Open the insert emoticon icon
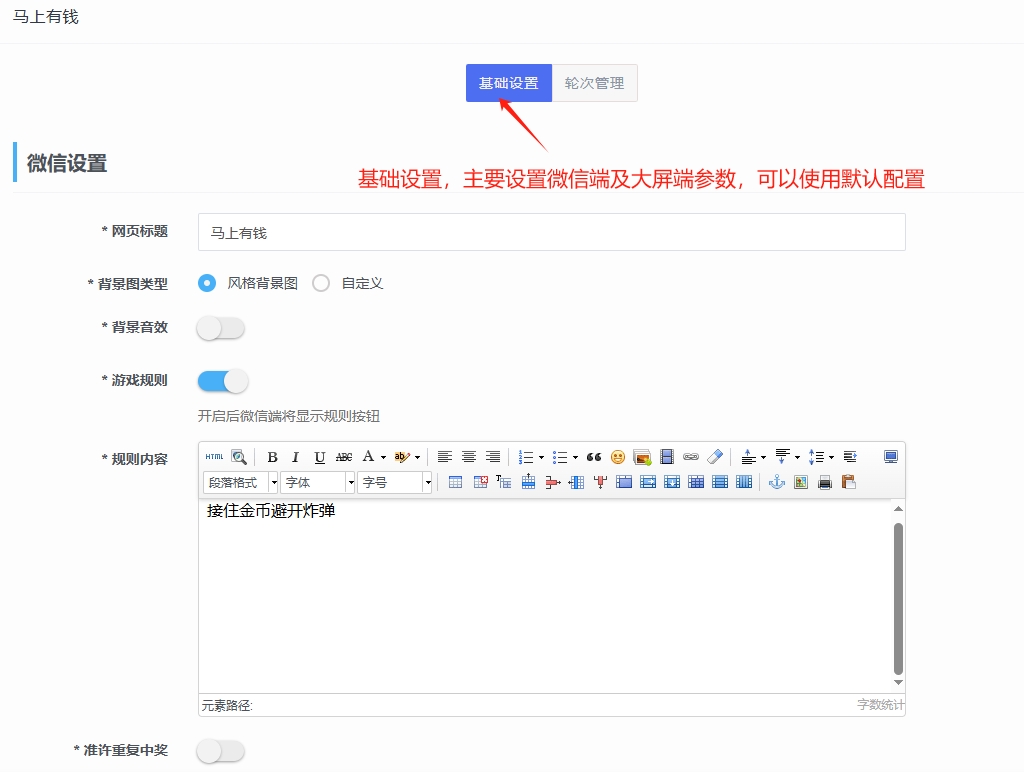This screenshot has width=1024, height=772. point(617,457)
